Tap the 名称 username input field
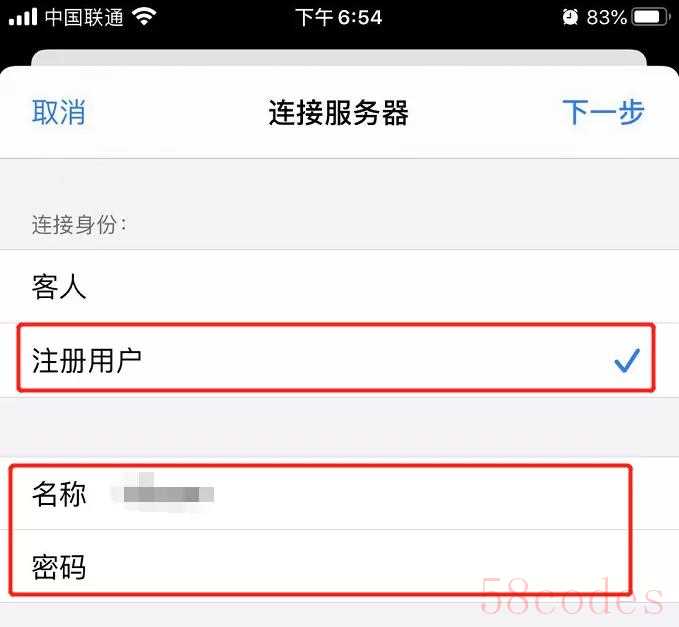The image size is (679, 627). (340, 494)
